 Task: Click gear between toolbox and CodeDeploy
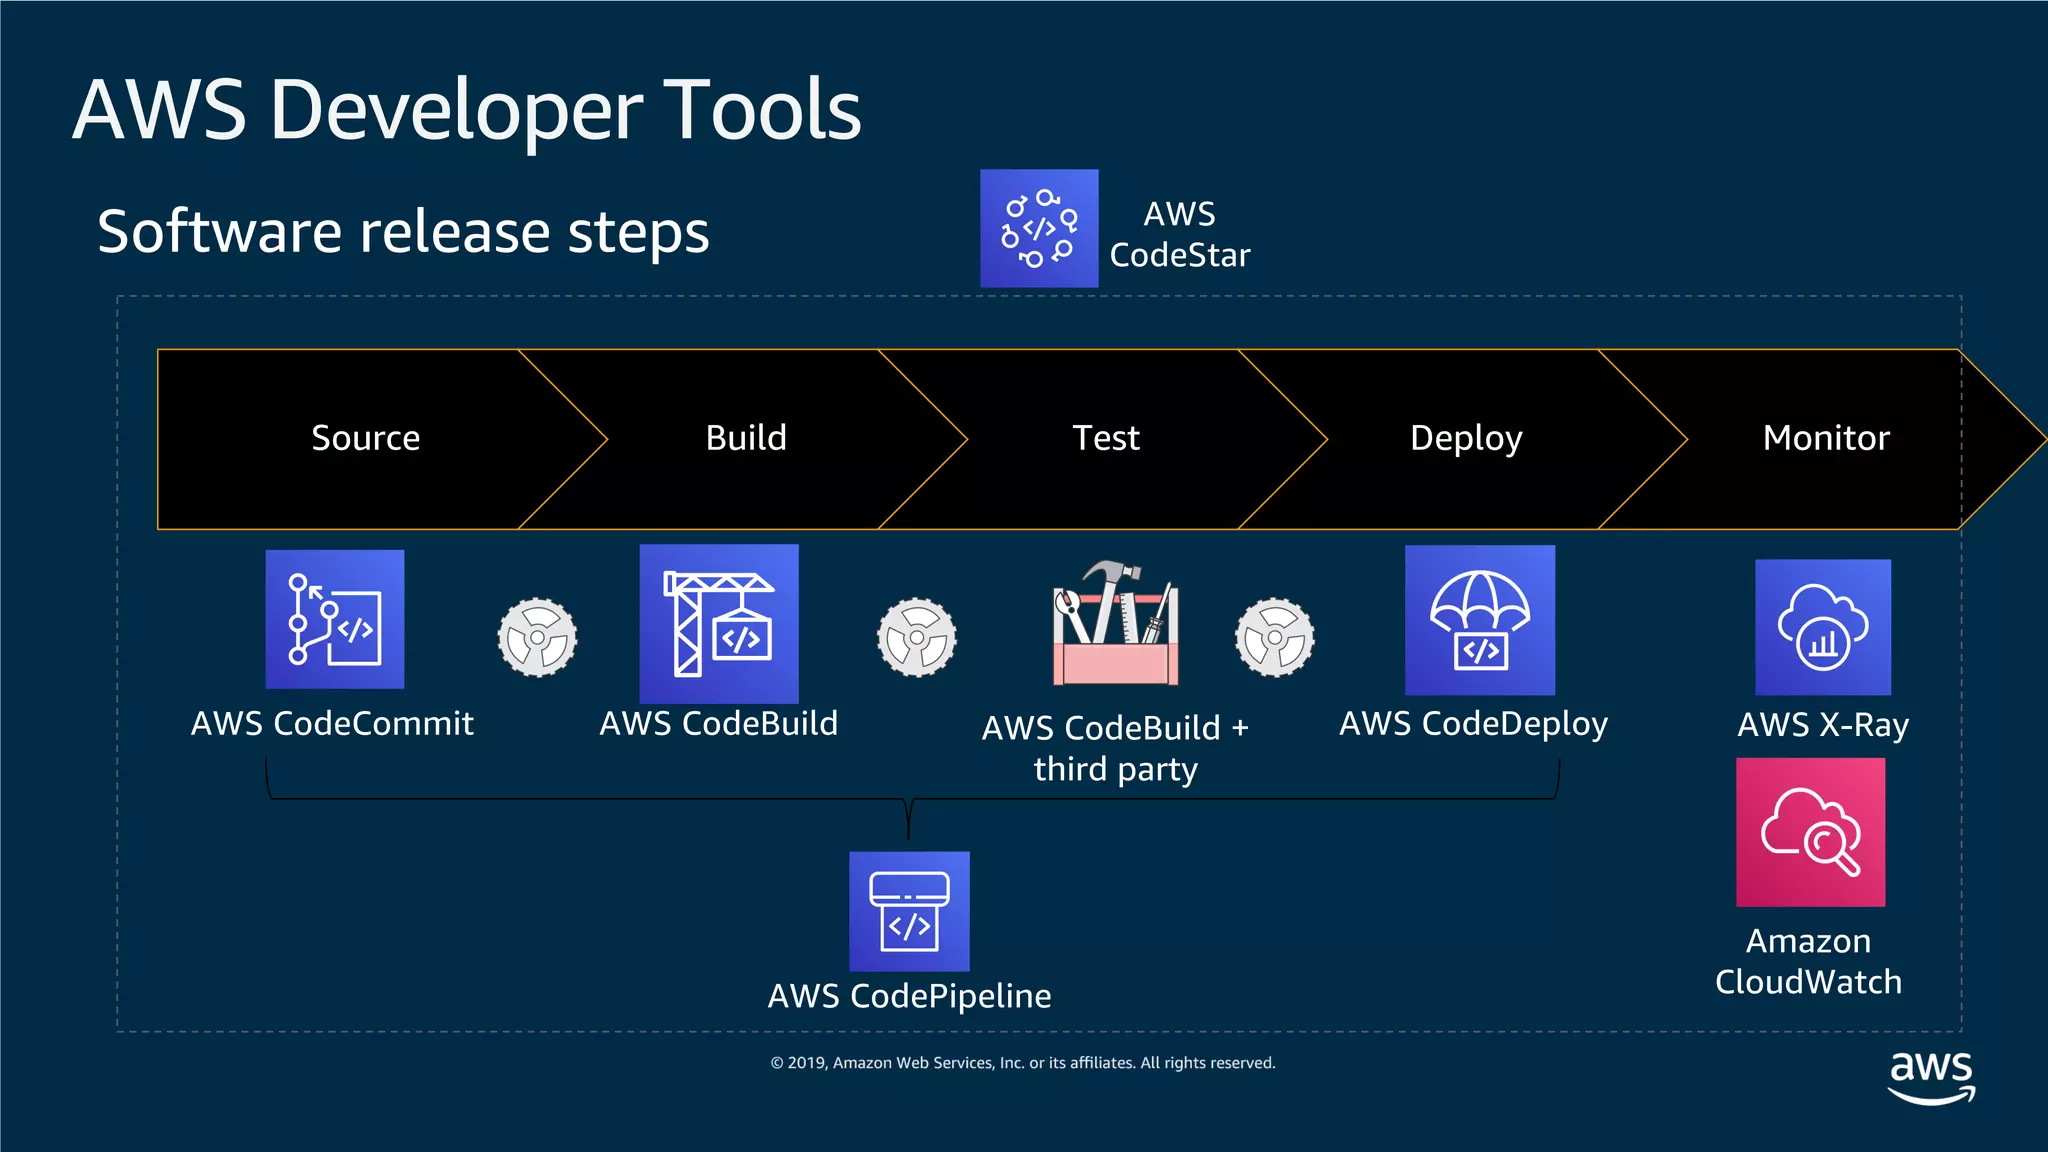[1274, 637]
